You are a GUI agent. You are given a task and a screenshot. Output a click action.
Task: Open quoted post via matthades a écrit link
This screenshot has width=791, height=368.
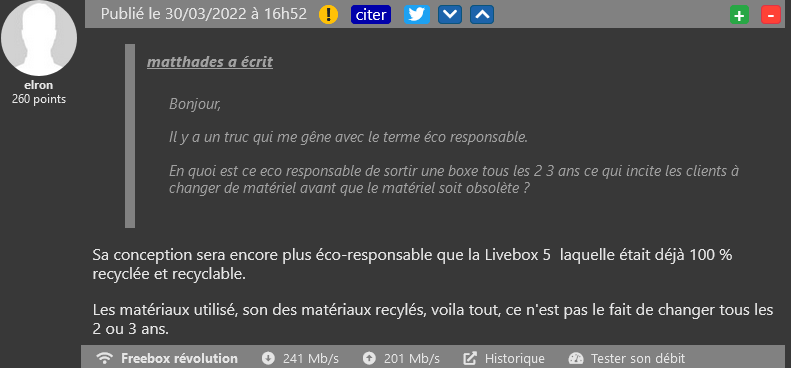point(210,62)
